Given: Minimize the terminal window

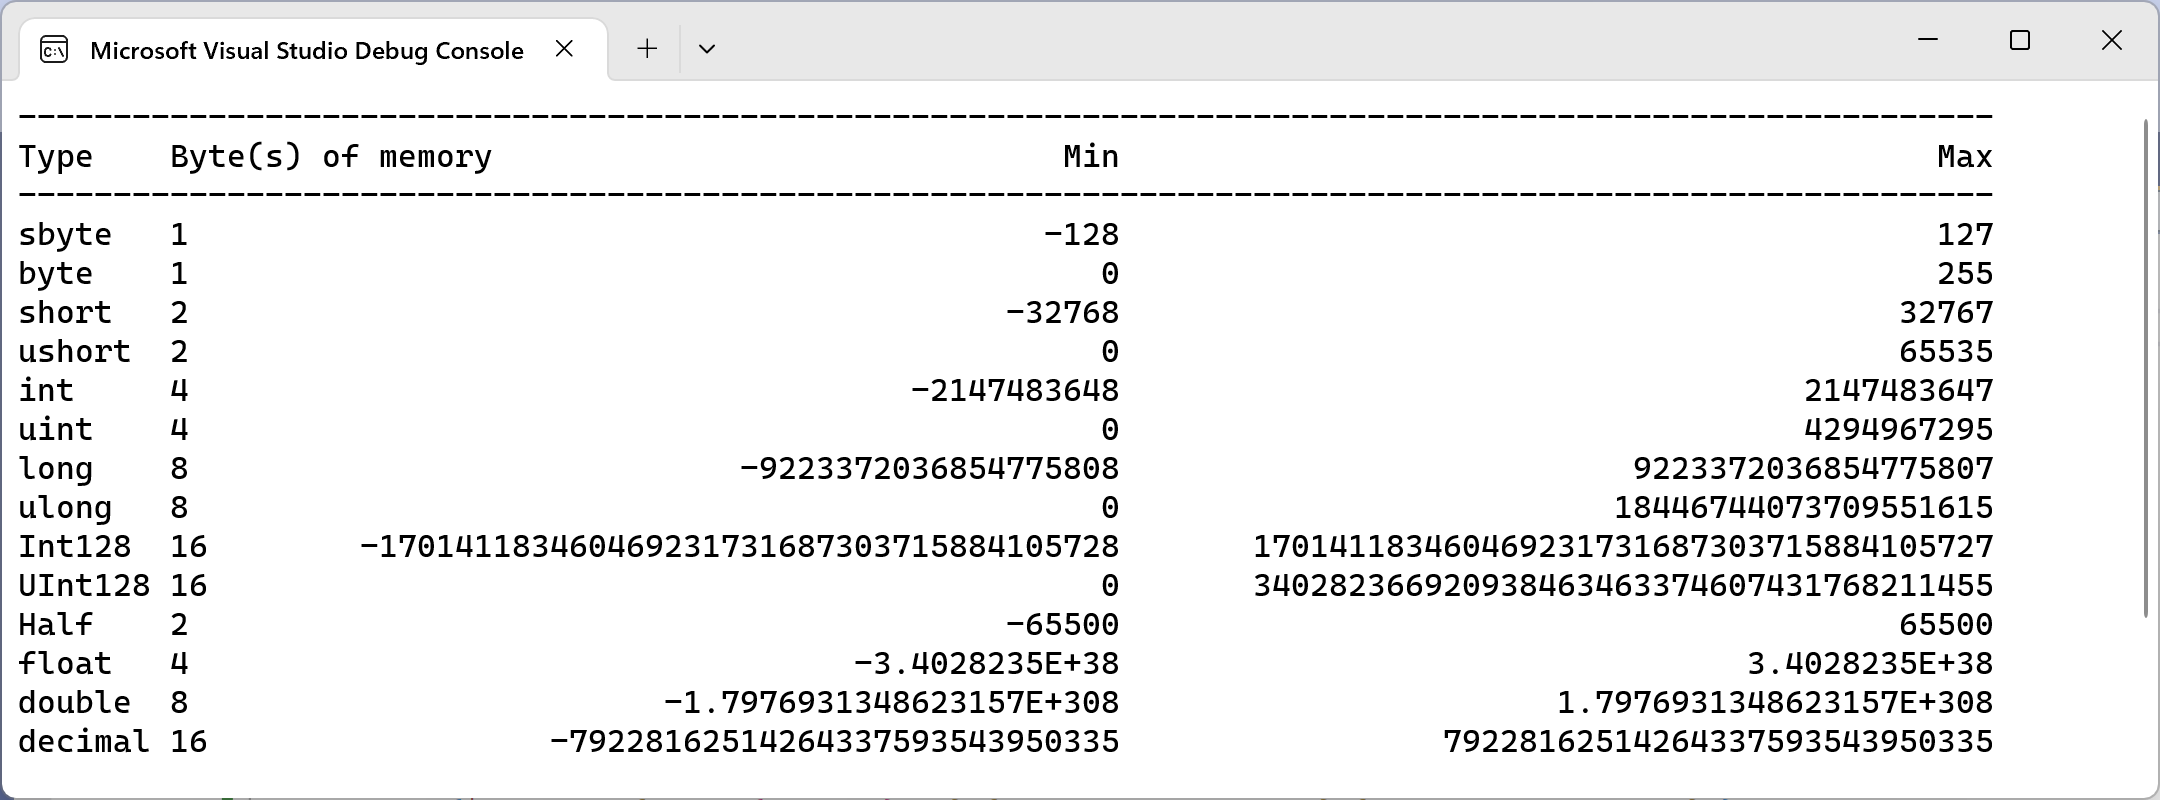Looking at the screenshot, I should coord(1929,40).
